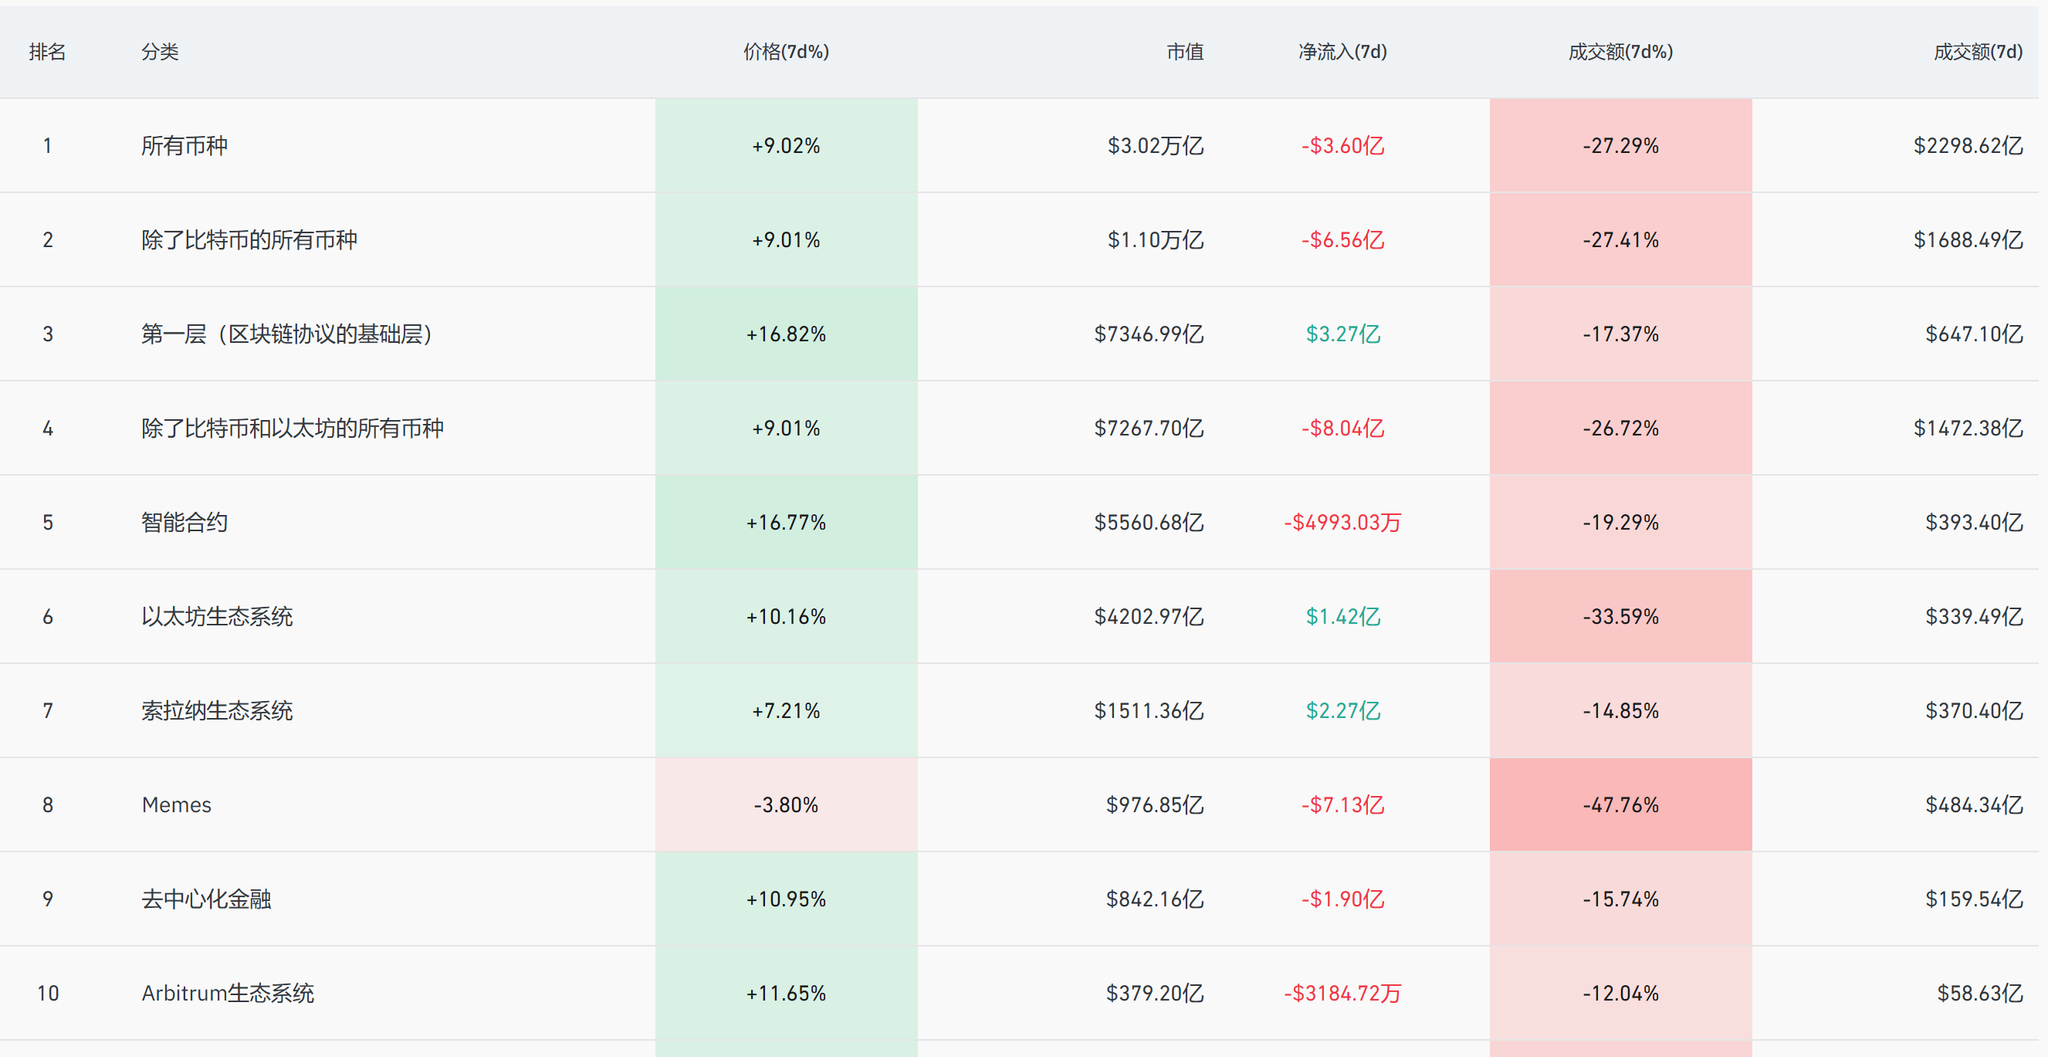The width and height of the screenshot is (2048, 1057).
Task: Click market cap $1511.36亿
Action: [x=1149, y=710]
